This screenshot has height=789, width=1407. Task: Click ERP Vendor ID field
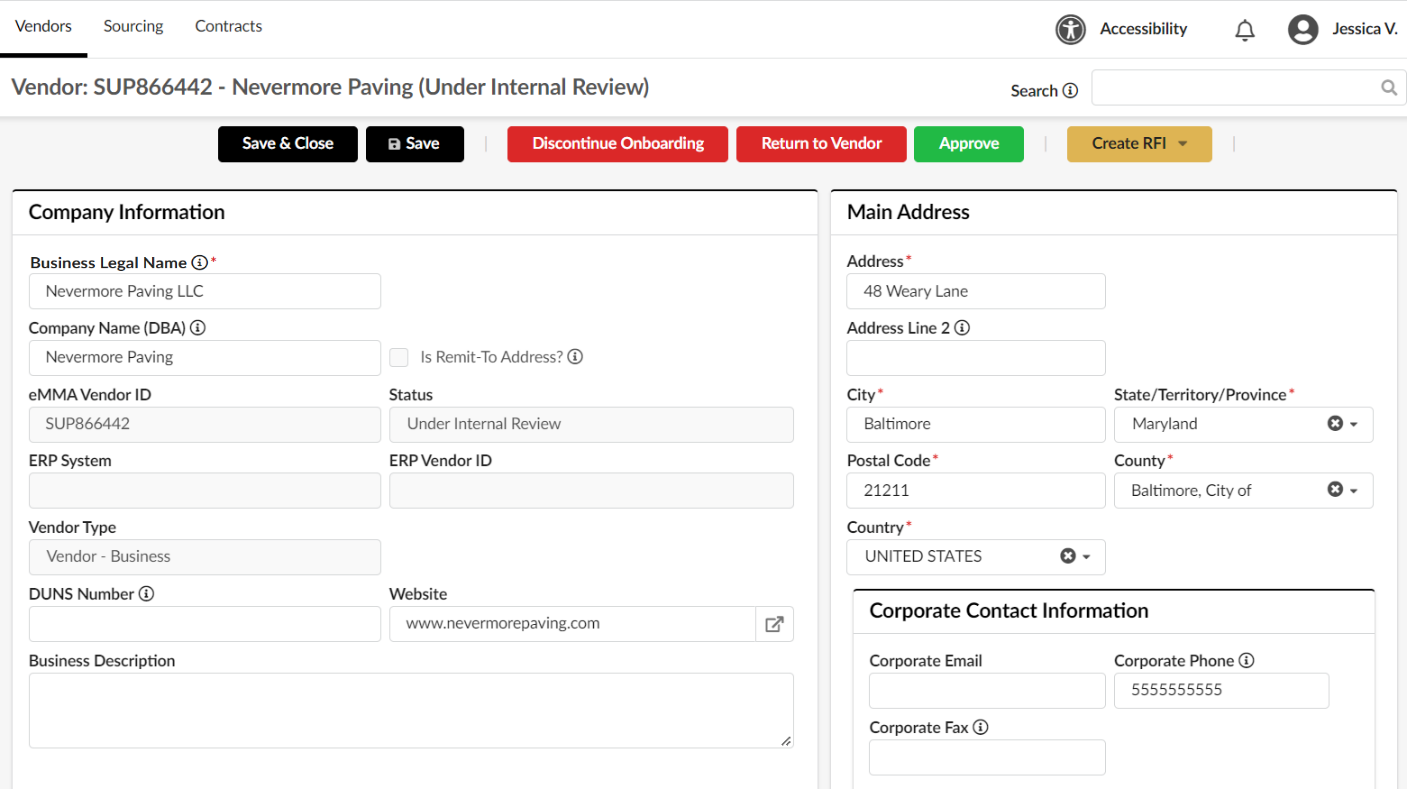pyautogui.click(x=591, y=491)
